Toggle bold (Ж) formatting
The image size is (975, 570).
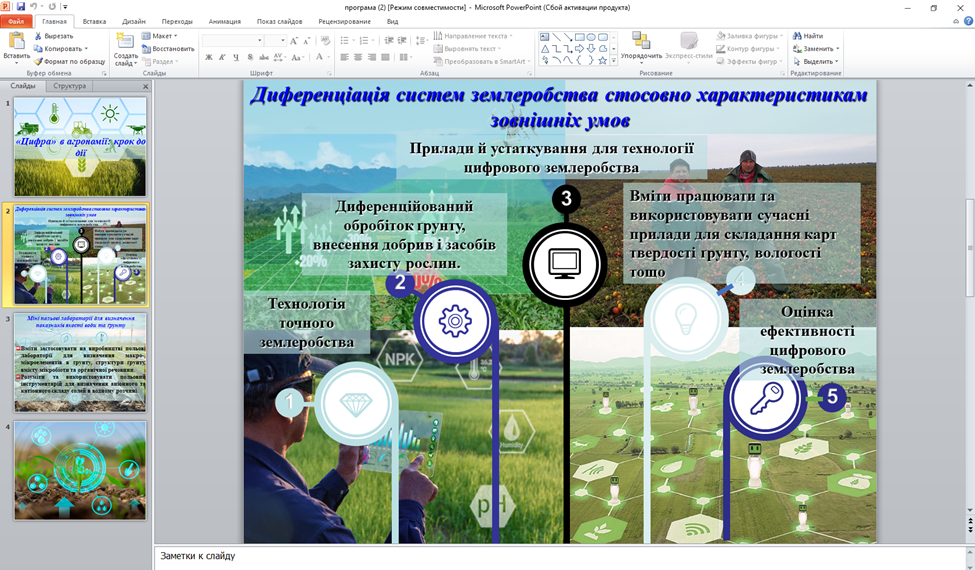tap(209, 57)
